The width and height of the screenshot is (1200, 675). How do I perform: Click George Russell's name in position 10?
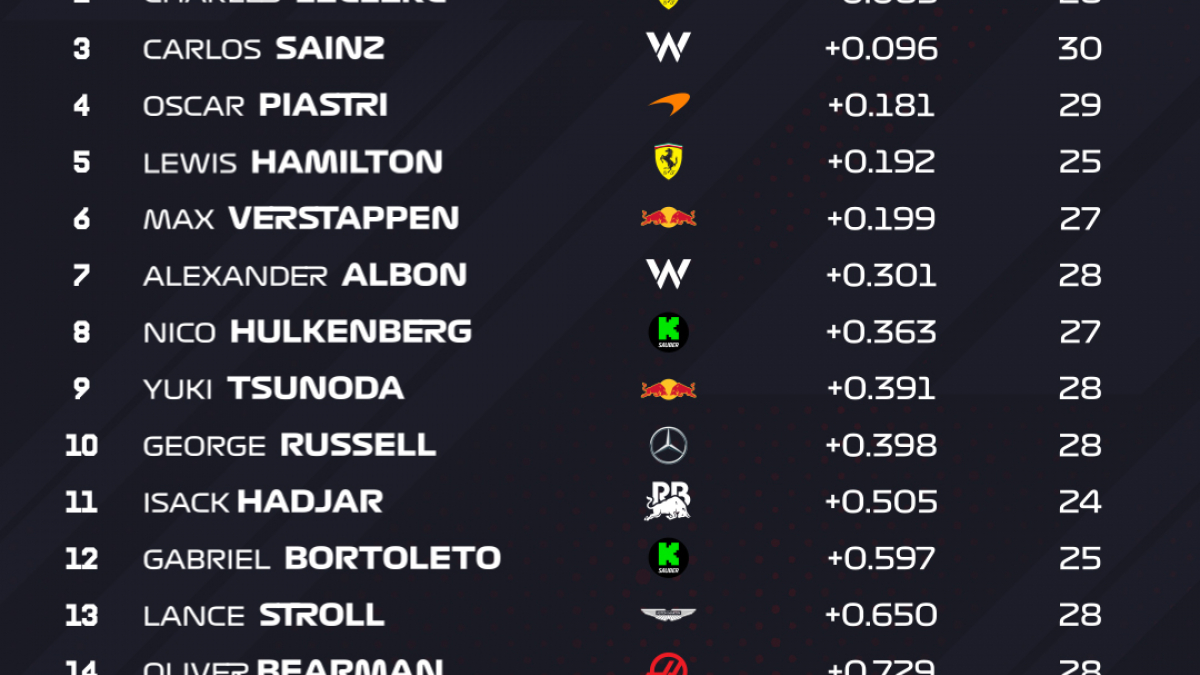tap(289, 445)
